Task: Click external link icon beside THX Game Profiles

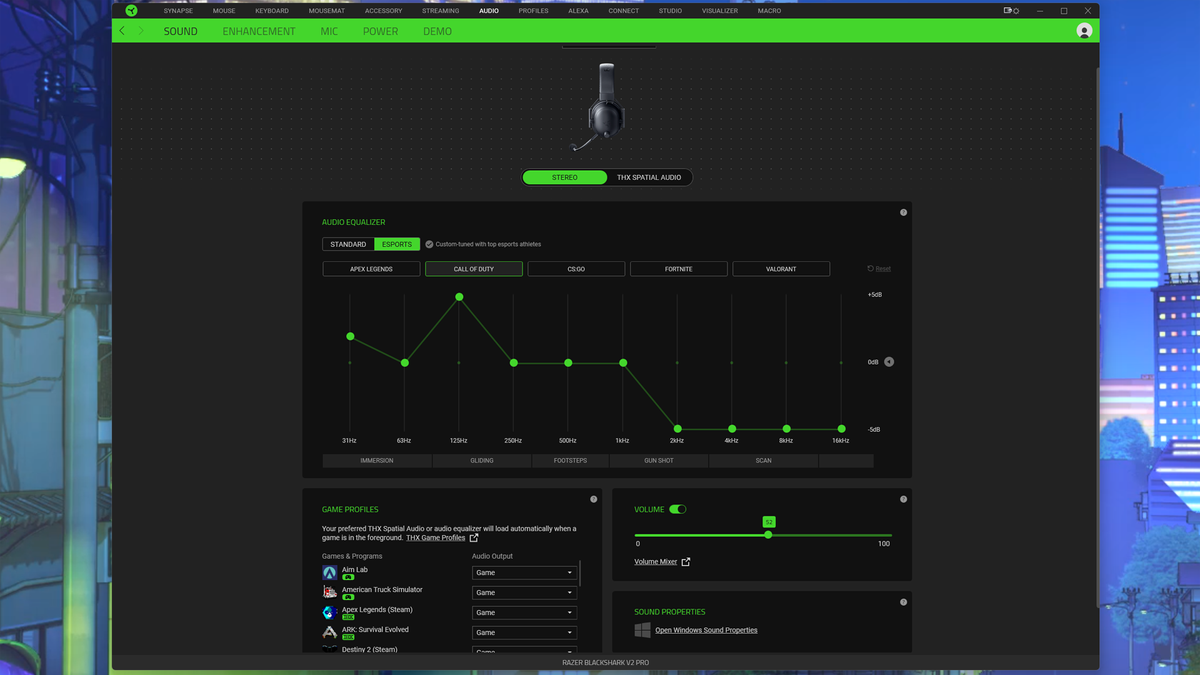Action: coord(474,538)
